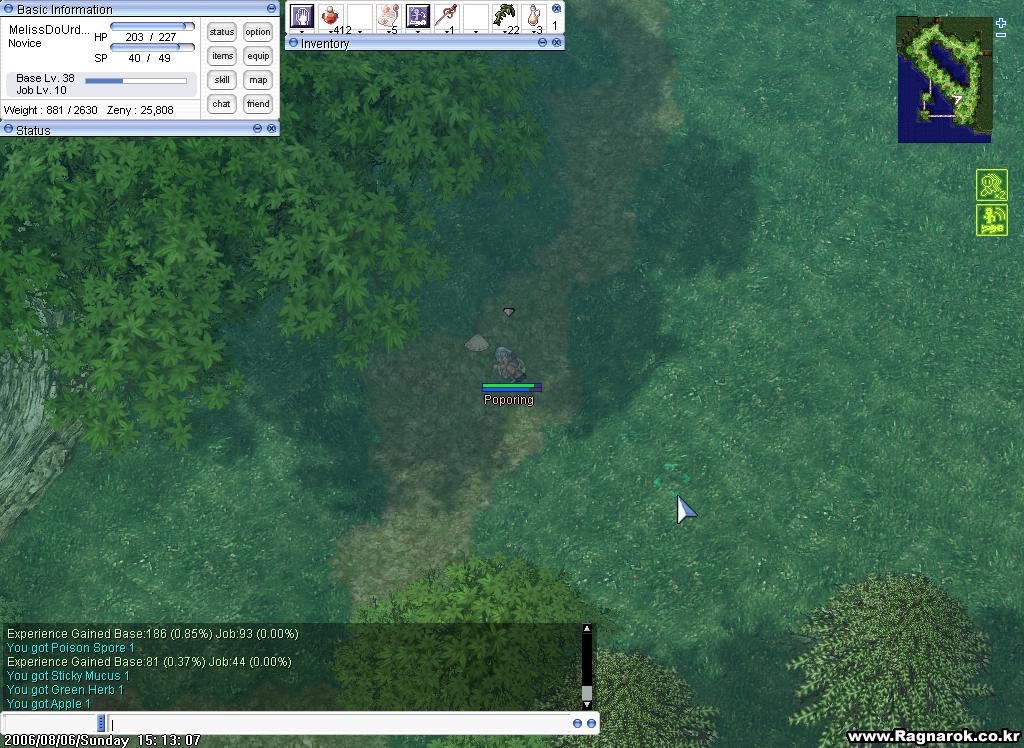Click the round icon left of Inventory title
The image size is (1024, 748).
[x=293, y=43]
